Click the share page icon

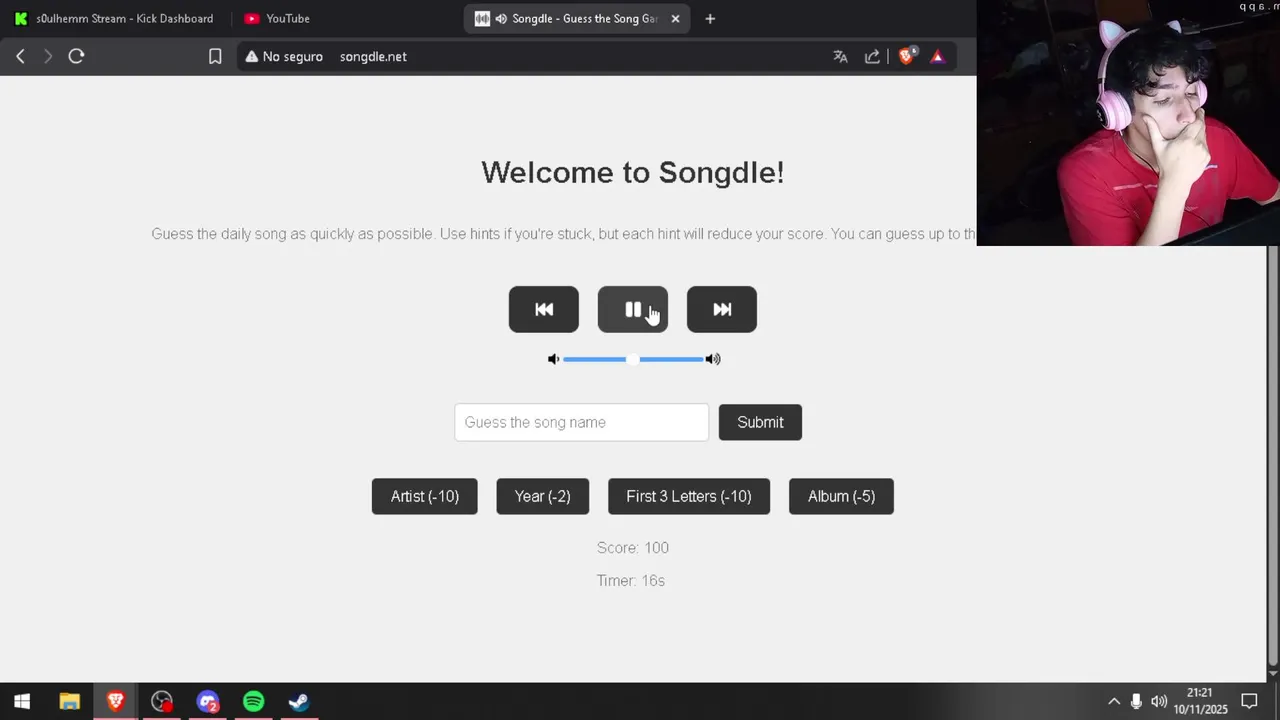[x=872, y=56]
